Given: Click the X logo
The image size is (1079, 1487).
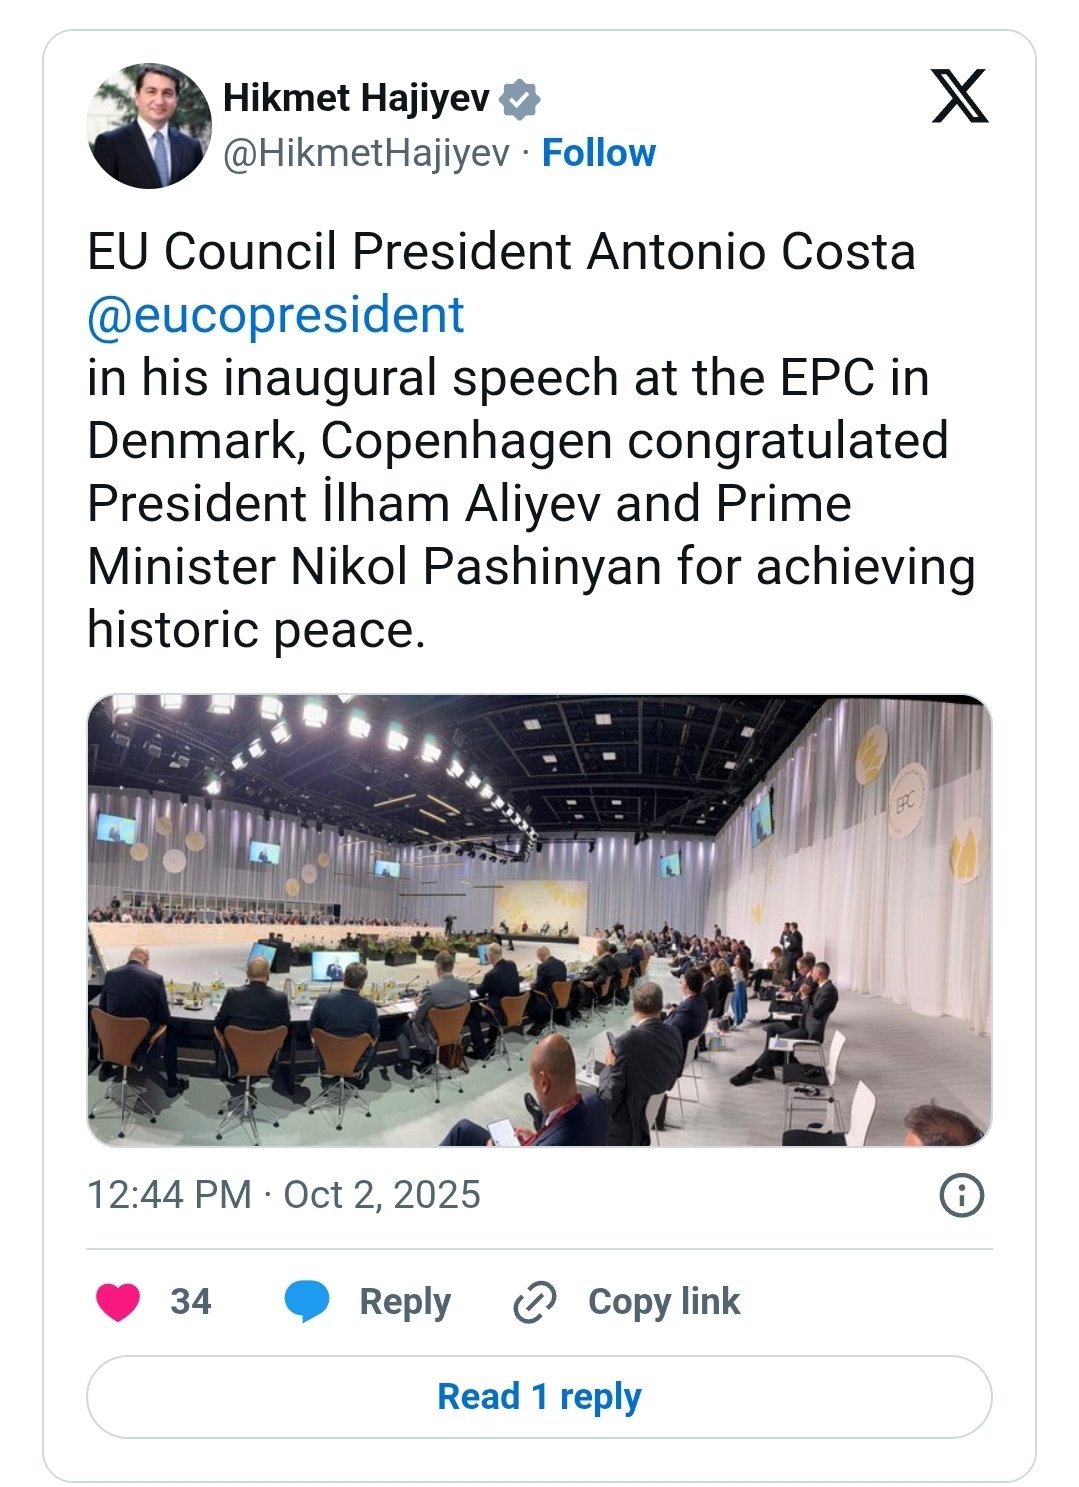Looking at the screenshot, I should point(959,97).
